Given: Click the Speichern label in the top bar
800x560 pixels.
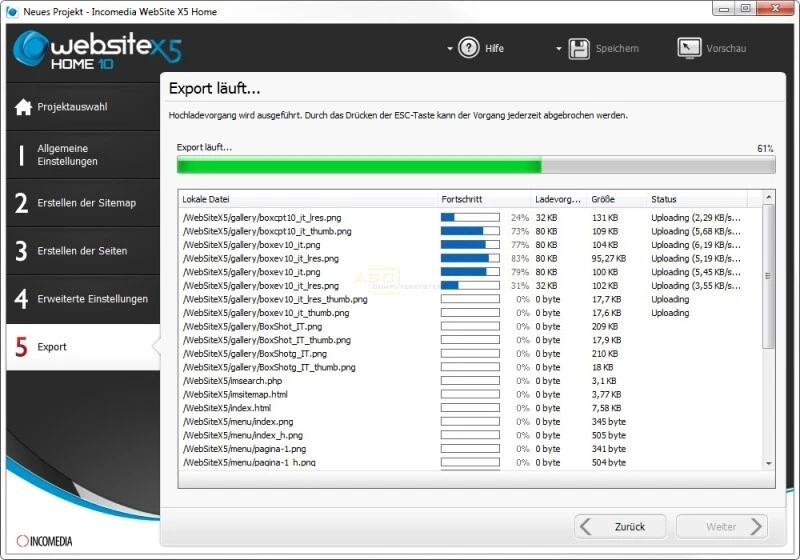Looking at the screenshot, I should (x=617, y=48).
